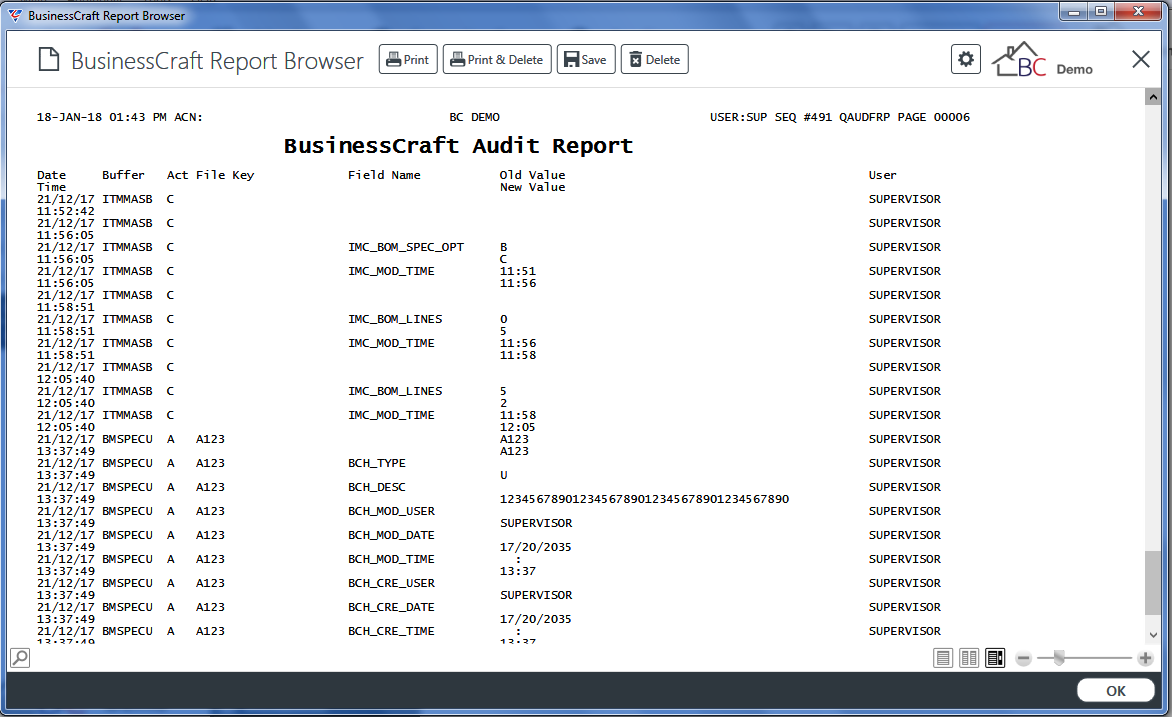
Task: Click the 'BusinessCraft Report Browser' heading
Action: [x=218, y=61]
